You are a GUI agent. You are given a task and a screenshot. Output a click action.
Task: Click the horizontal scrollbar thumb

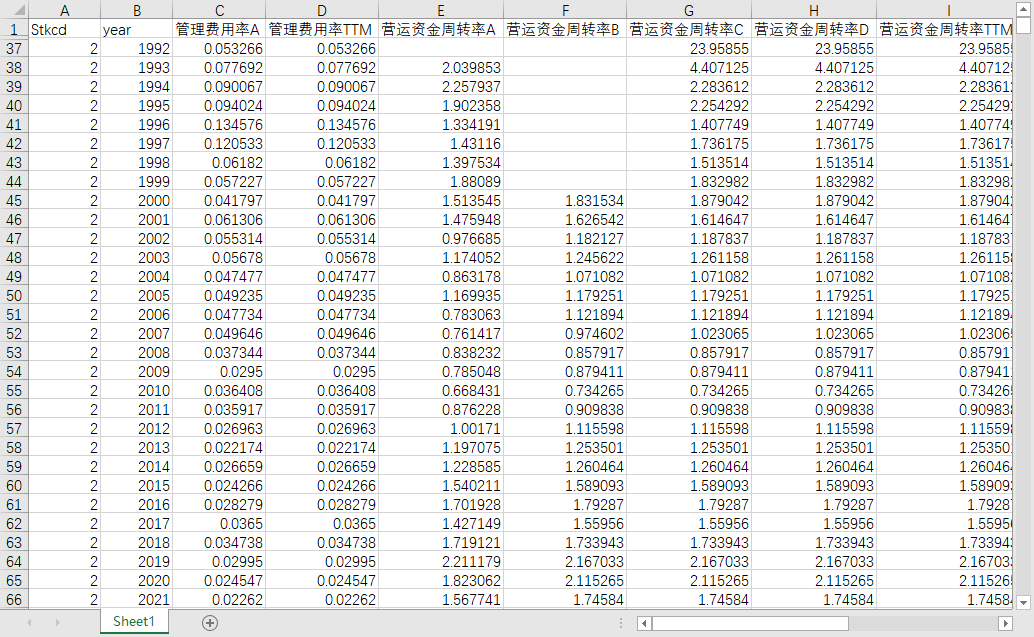click(750, 623)
